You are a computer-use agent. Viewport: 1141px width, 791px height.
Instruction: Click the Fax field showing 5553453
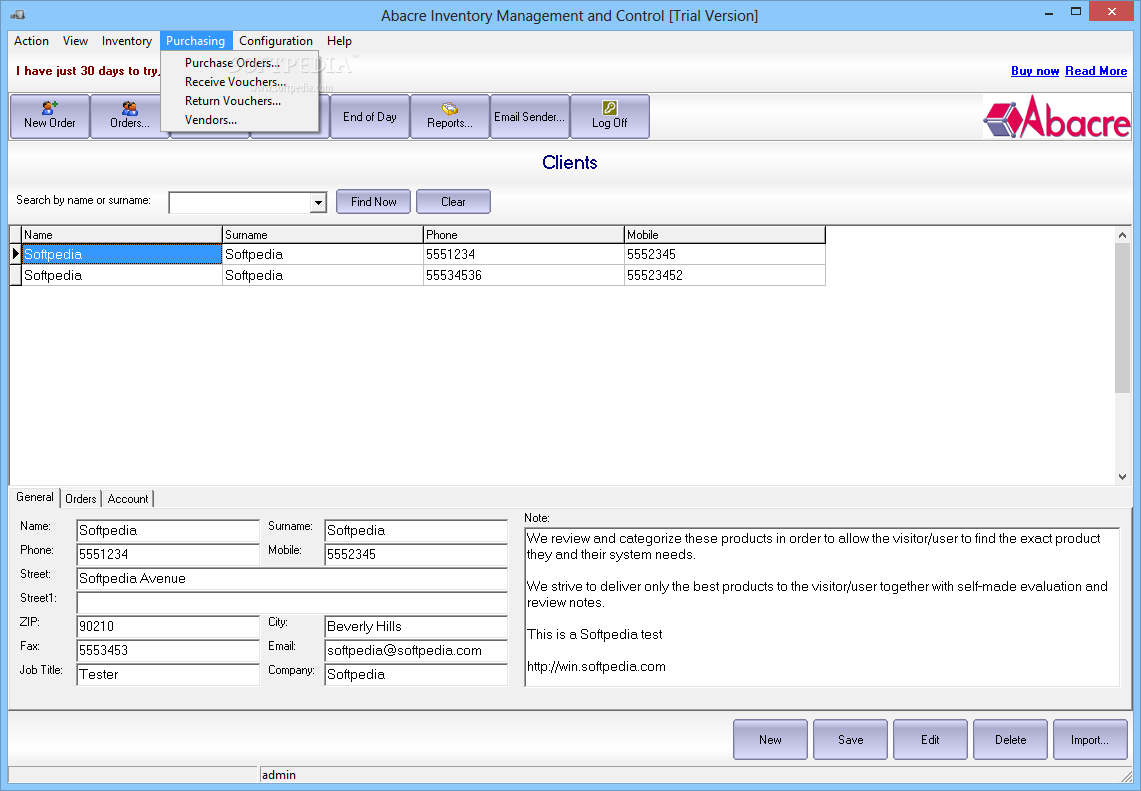pos(168,651)
